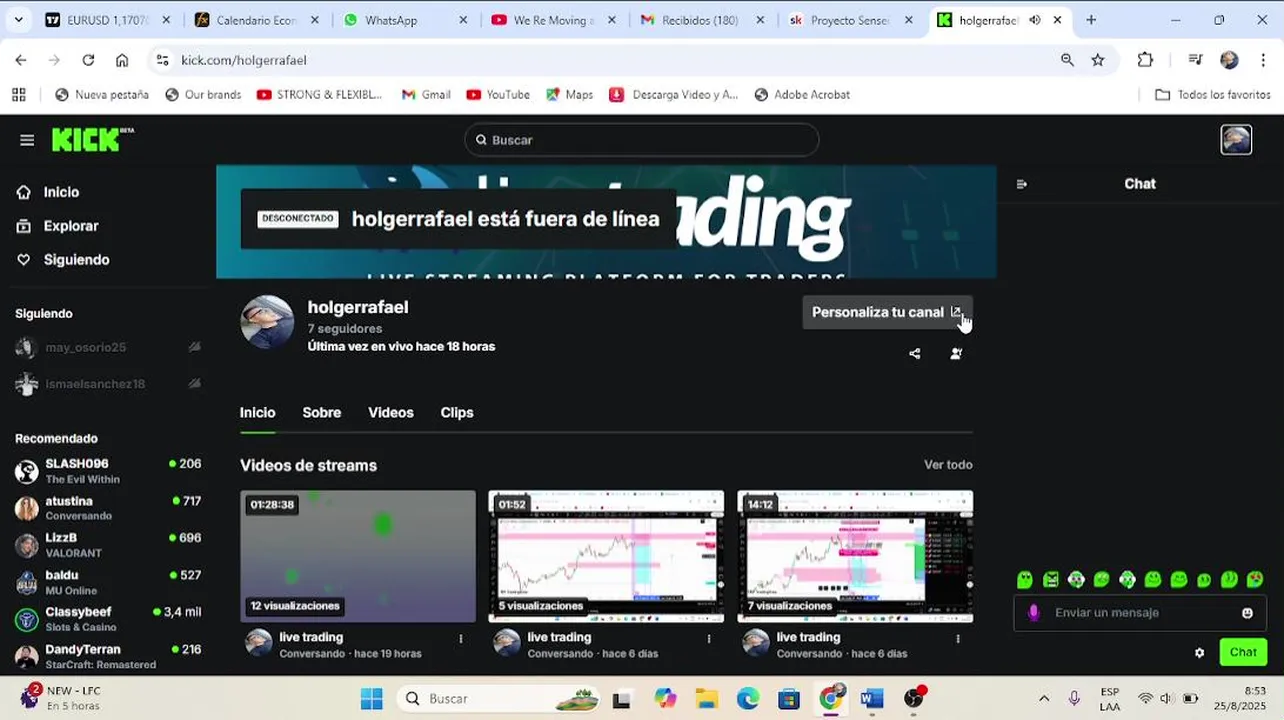Open Chrome zoom magnifier in address bar

[x=1067, y=60]
